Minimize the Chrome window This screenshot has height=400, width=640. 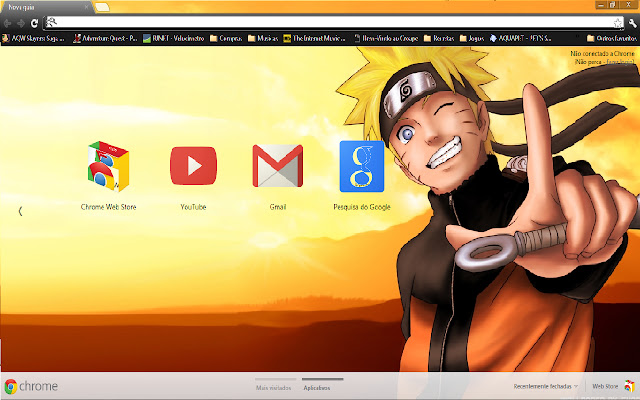click(600, 5)
